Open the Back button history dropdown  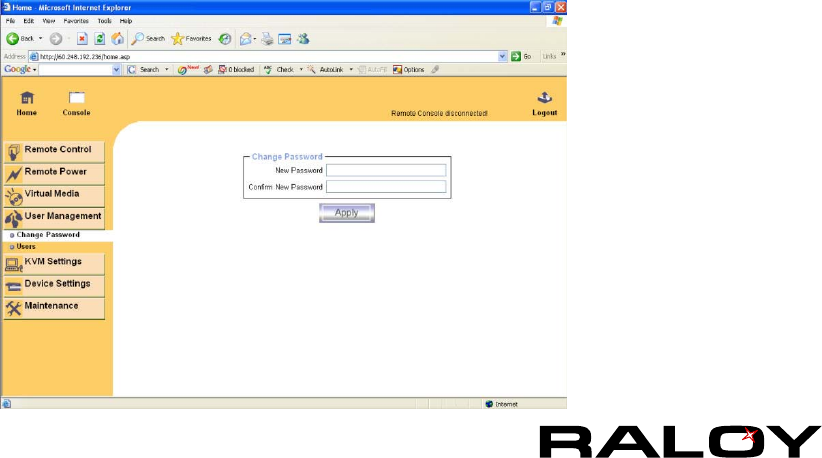click(40, 38)
